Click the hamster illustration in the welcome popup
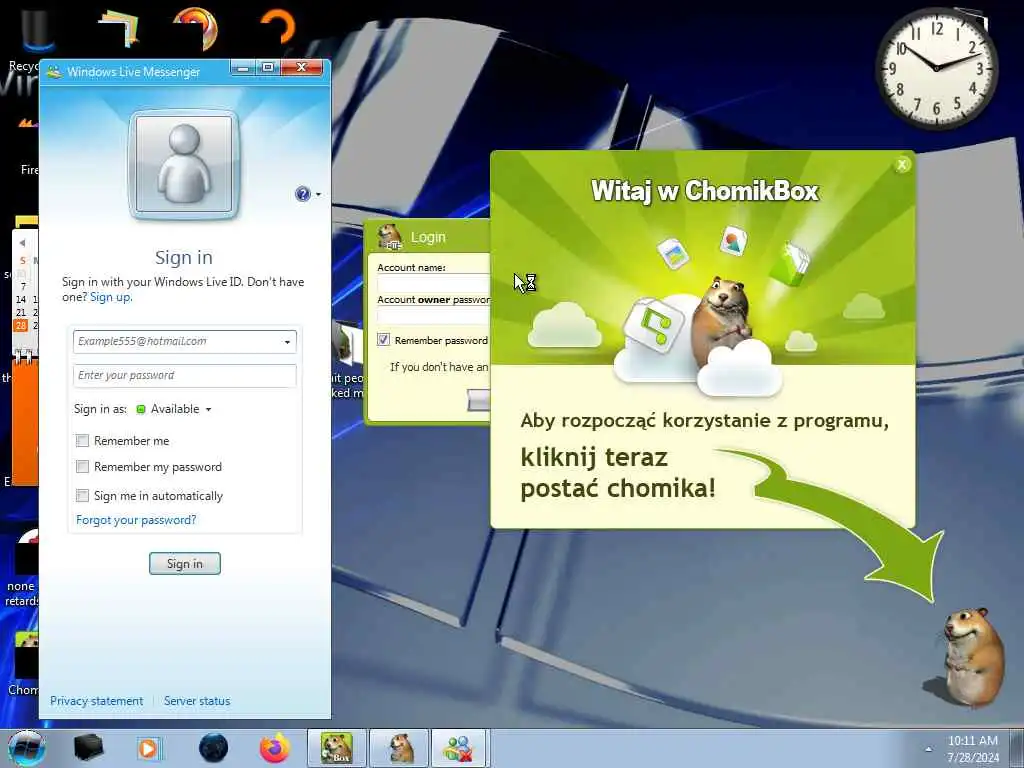 click(x=720, y=321)
